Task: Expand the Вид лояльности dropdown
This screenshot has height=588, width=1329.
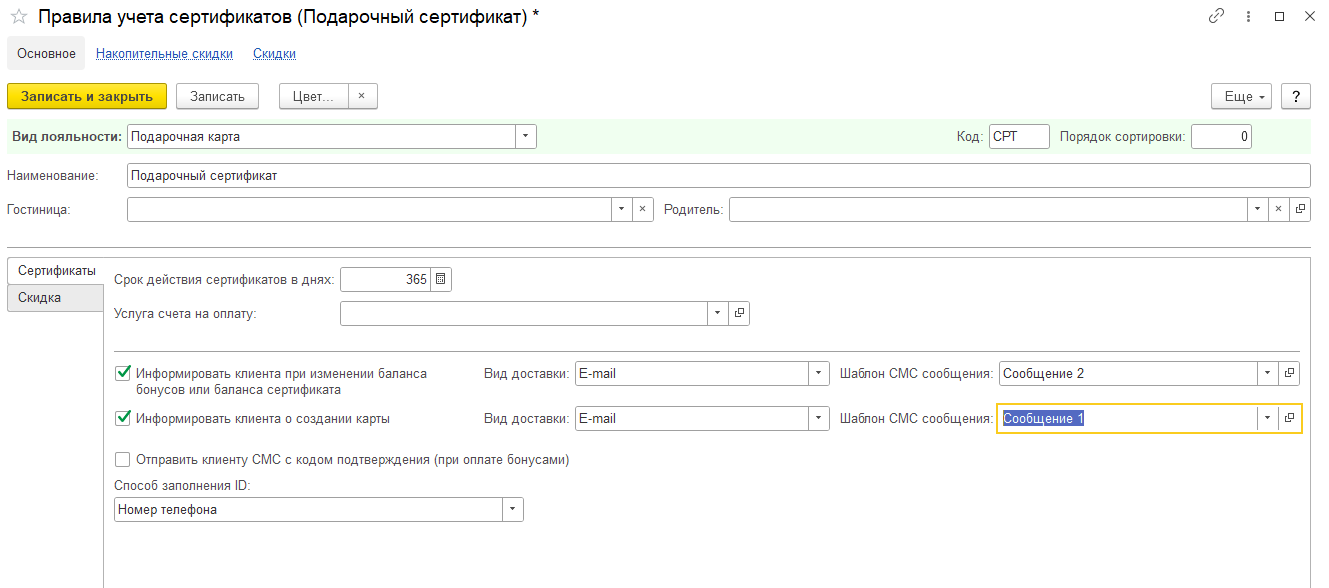Action: click(526, 136)
